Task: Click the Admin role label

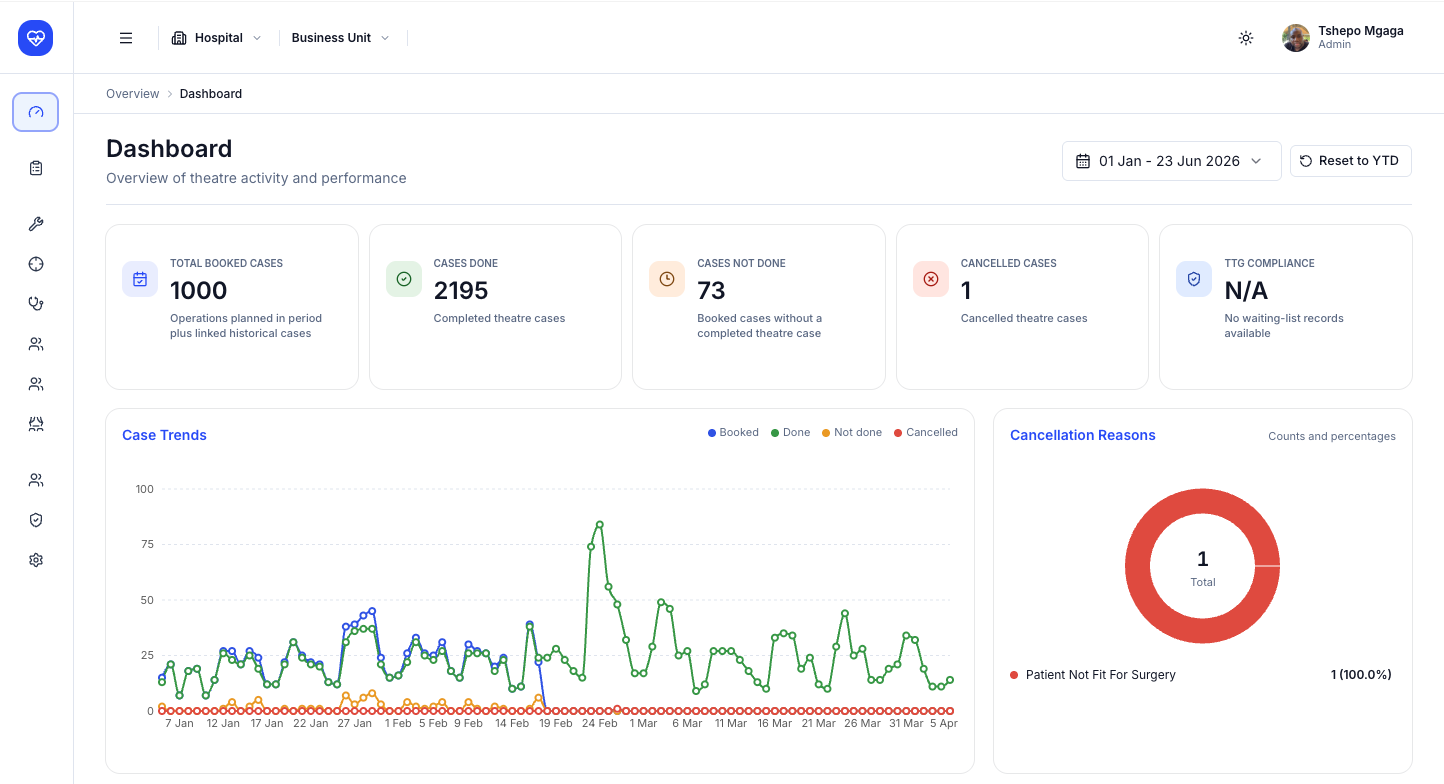Action: [x=1334, y=45]
